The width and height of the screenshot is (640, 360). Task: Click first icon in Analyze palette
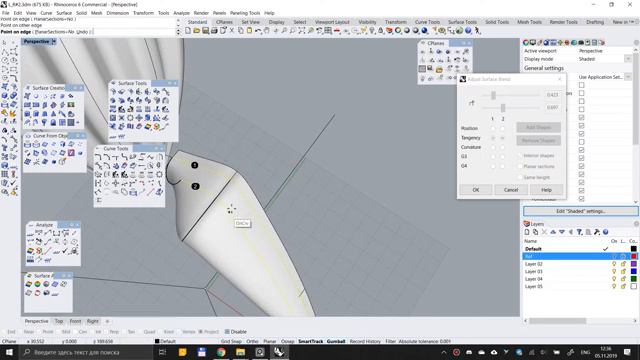[30, 233]
